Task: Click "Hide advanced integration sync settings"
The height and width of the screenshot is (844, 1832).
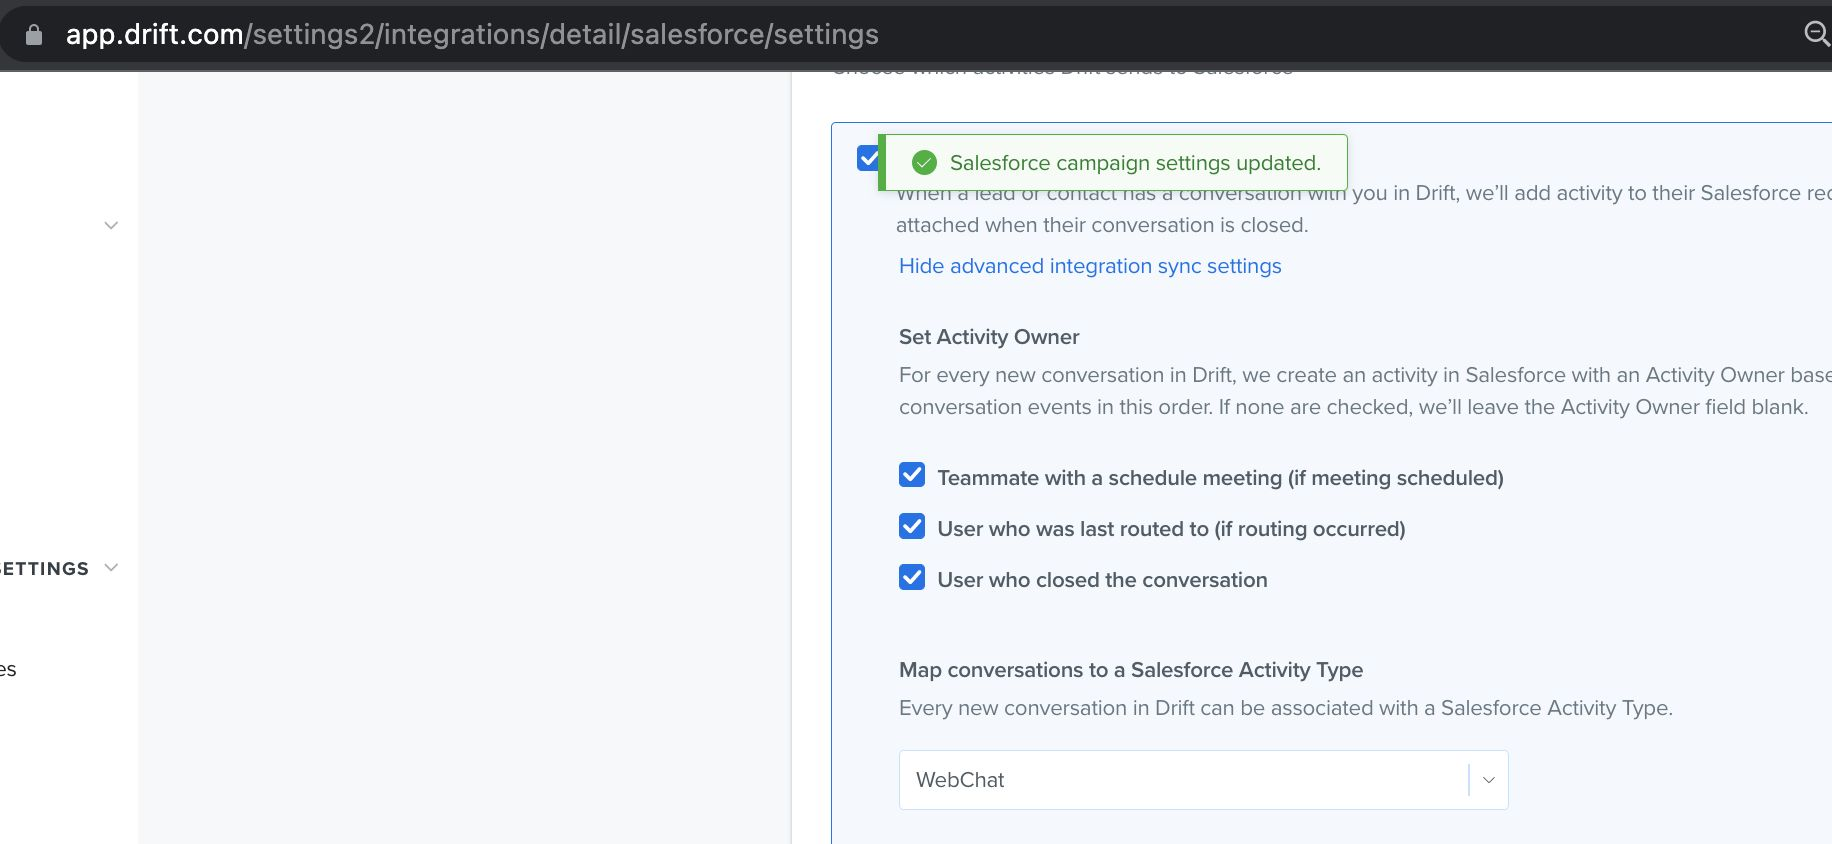Action: [x=1089, y=265]
